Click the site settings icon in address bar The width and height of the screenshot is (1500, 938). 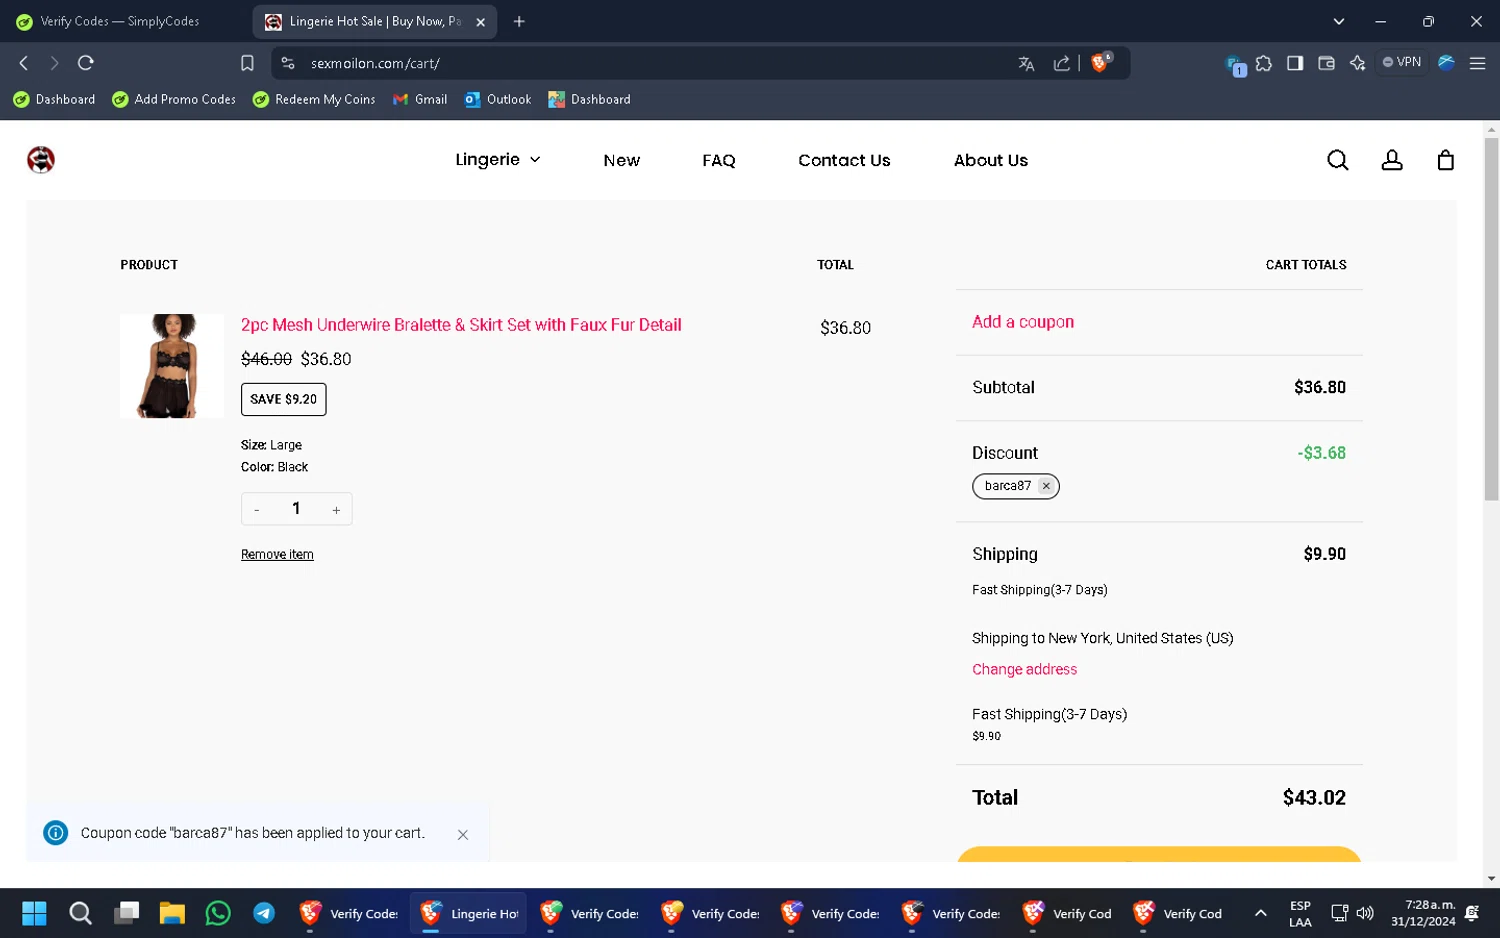tap(288, 63)
